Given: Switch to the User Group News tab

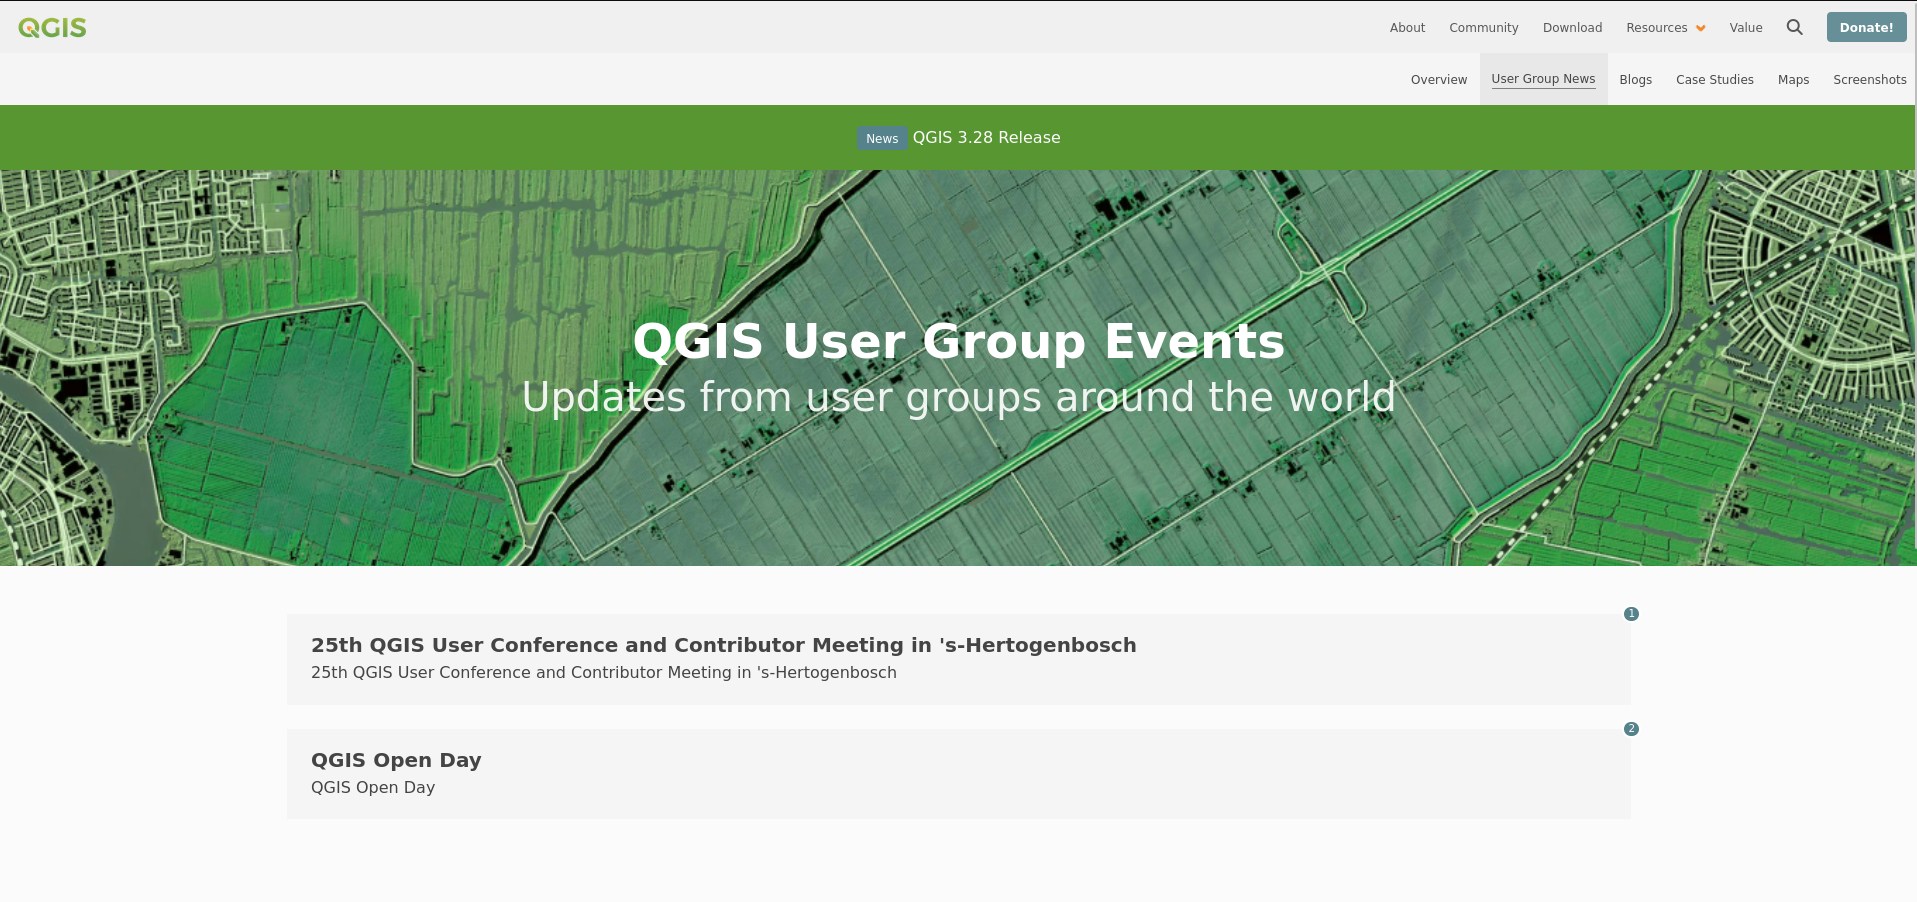Looking at the screenshot, I should [1543, 78].
